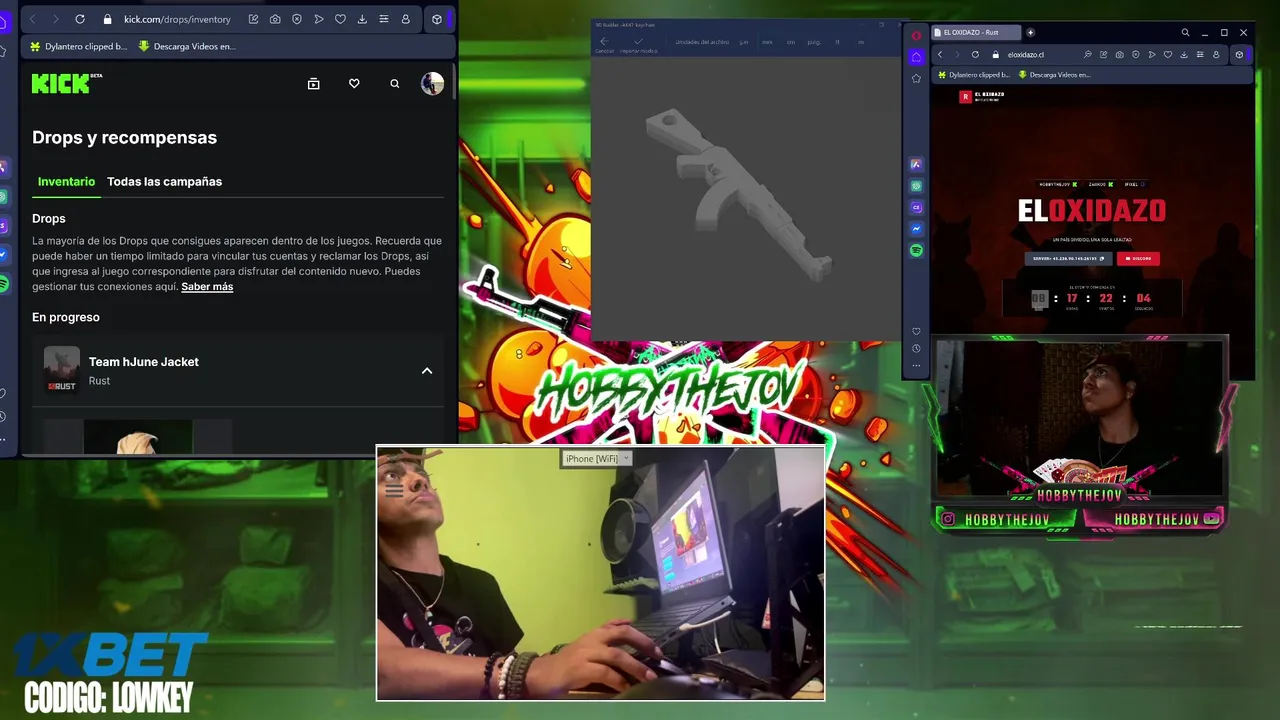
Task: Open the account icon in Kick window toolbar
Action: coord(405,19)
